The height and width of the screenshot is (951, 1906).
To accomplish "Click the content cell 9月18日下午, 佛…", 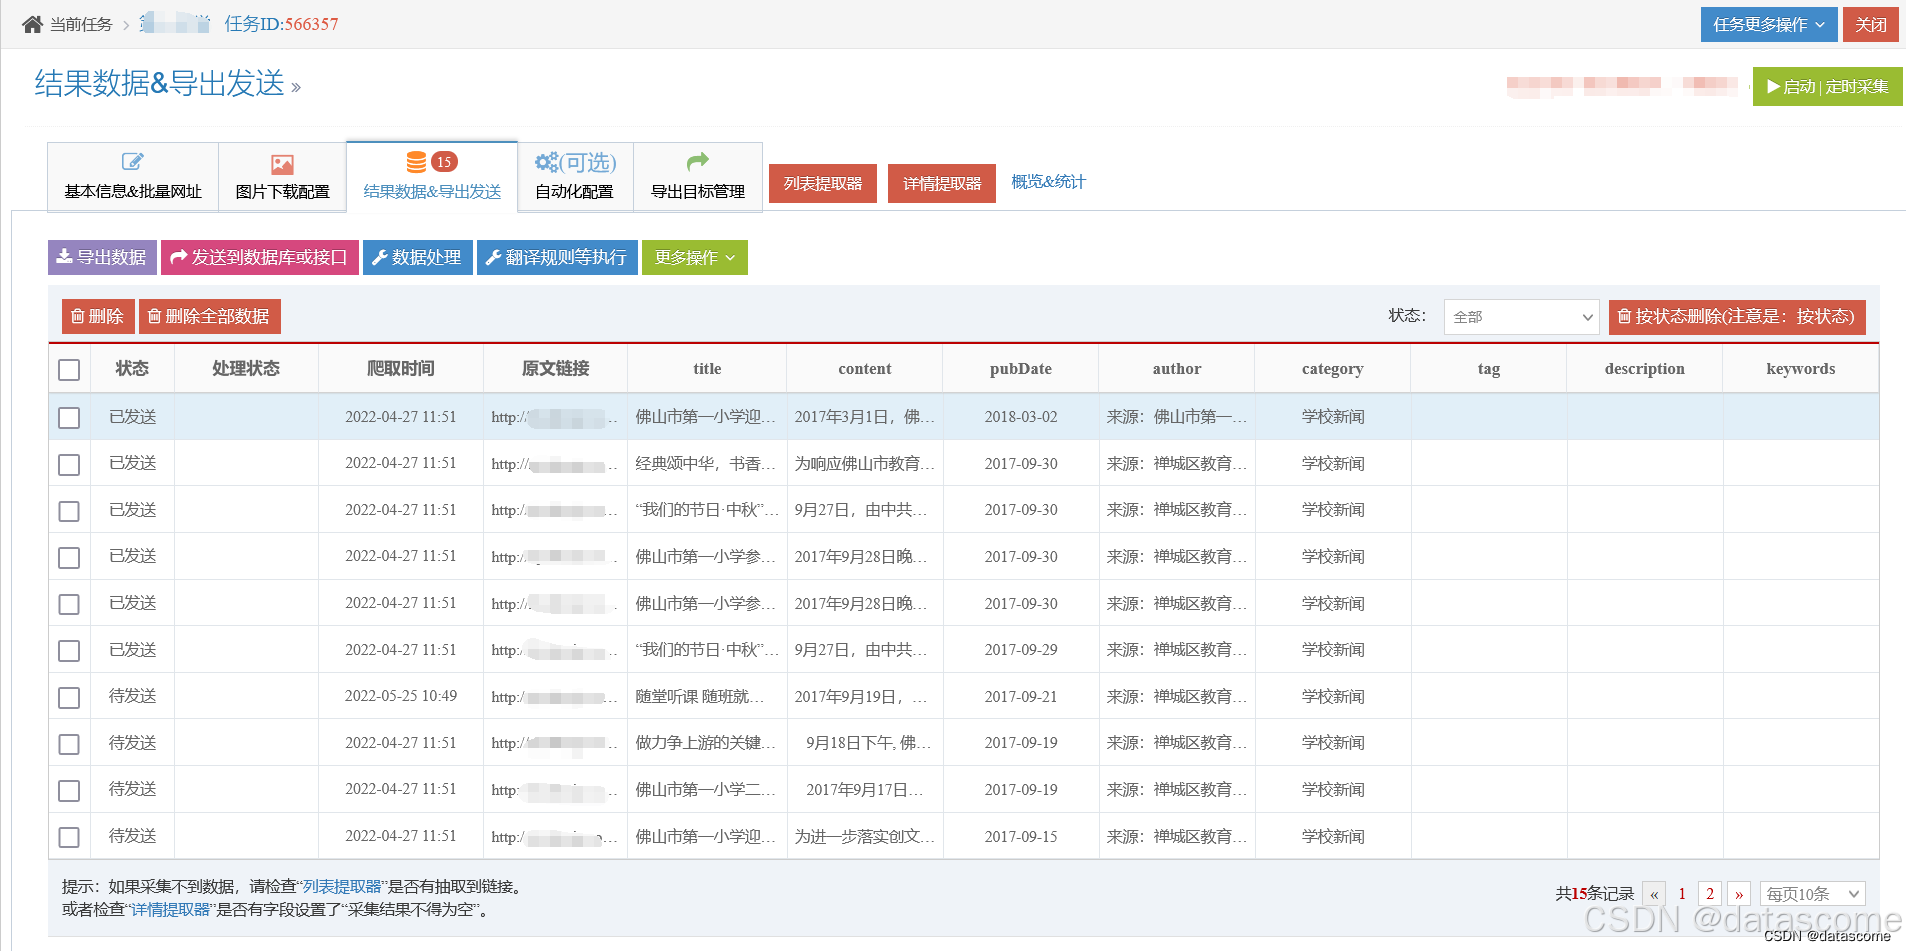I will [x=865, y=743].
